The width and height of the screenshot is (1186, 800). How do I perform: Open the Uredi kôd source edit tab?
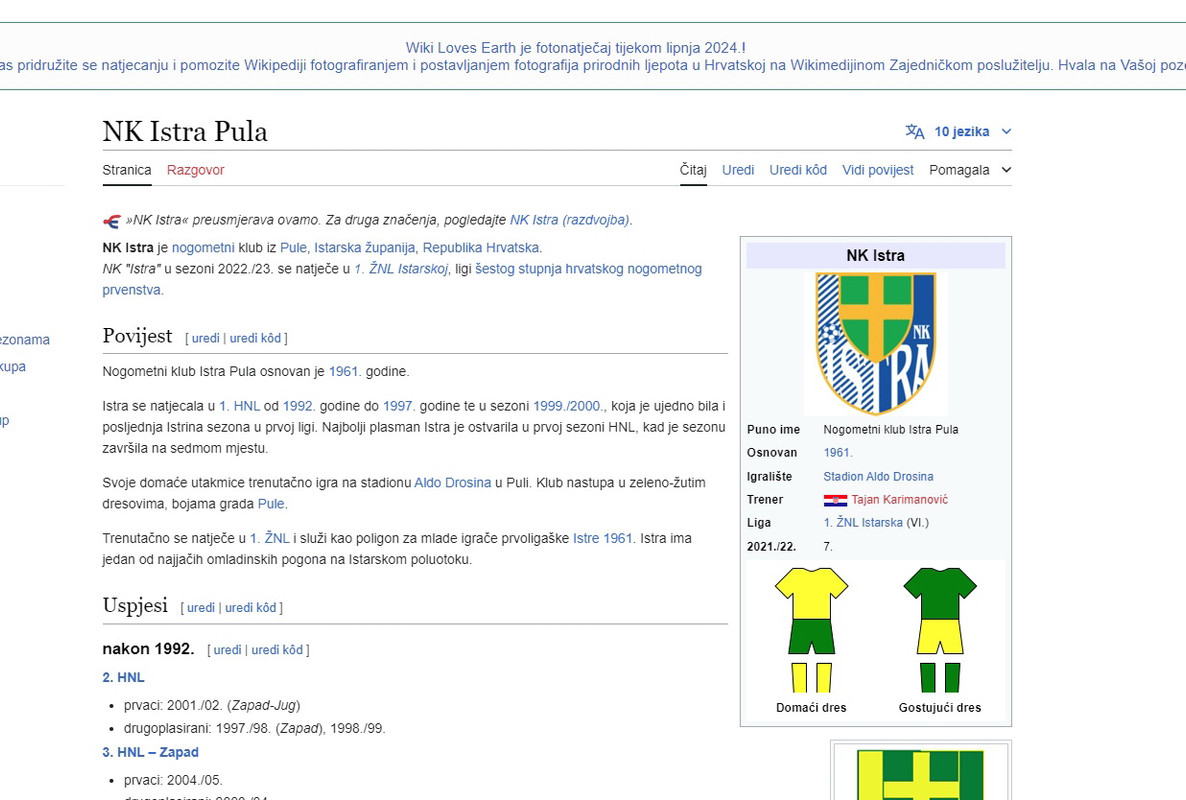(798, 170)
